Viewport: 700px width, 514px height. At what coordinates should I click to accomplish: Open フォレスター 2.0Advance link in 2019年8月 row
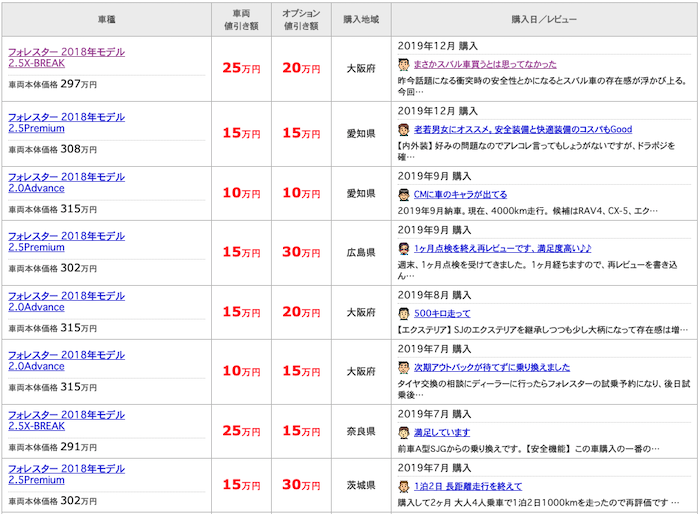click(67, 301)
